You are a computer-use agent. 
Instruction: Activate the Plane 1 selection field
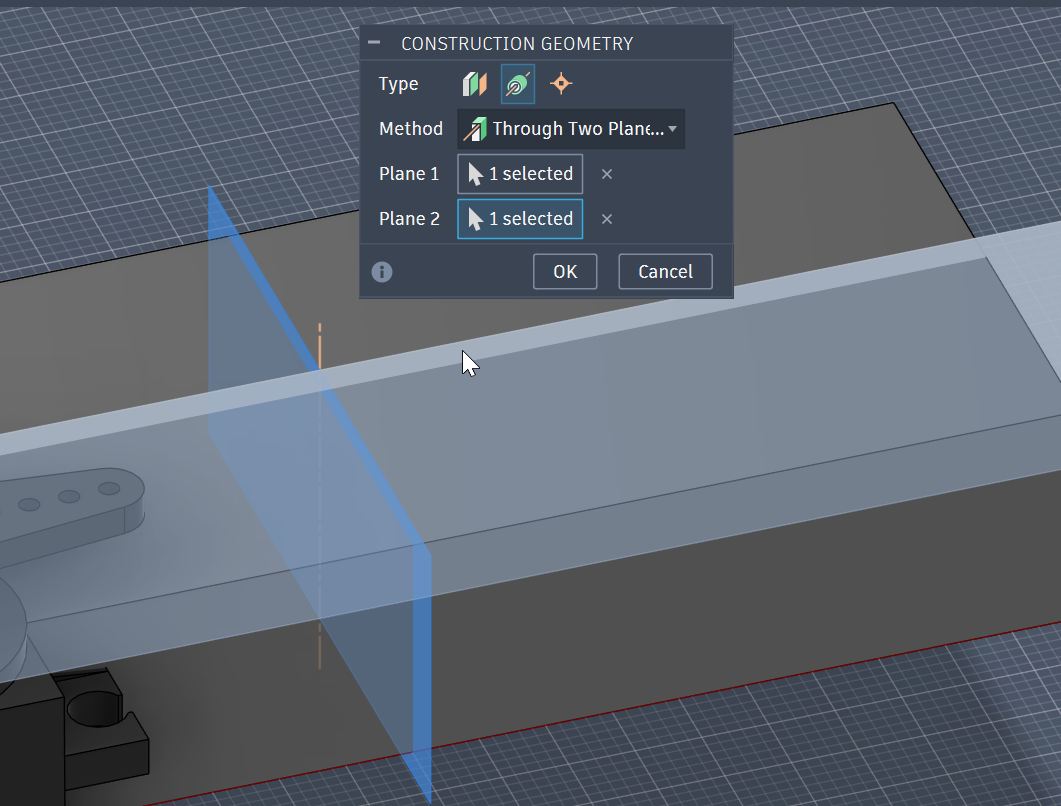(x=520, y=174)
